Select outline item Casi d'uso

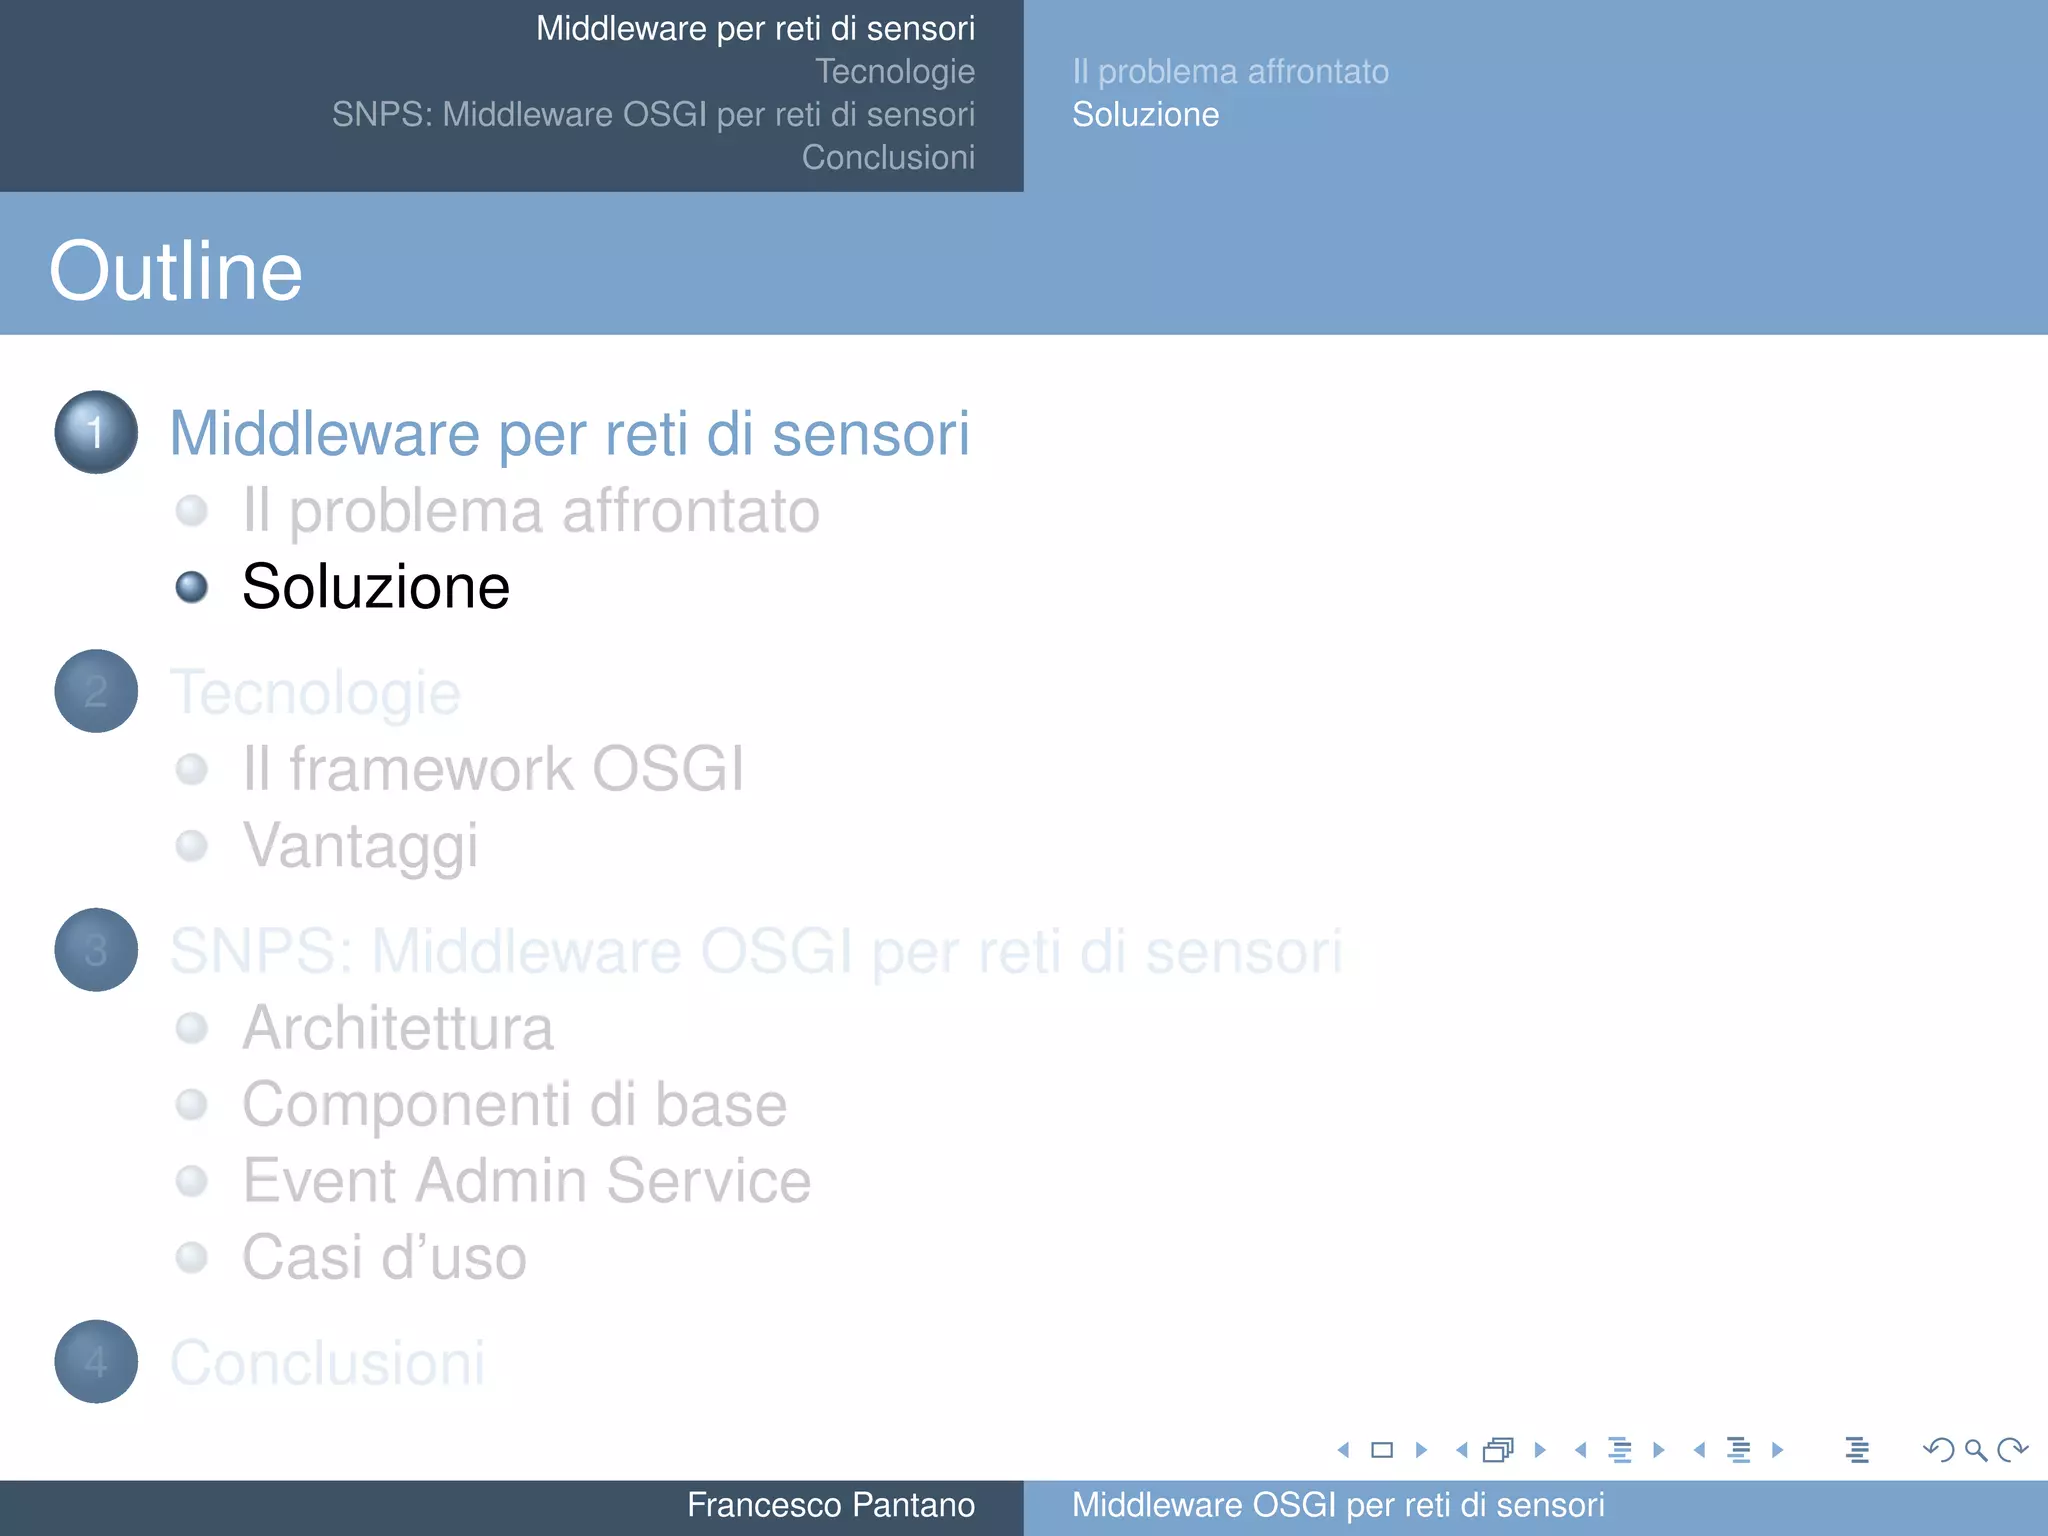384,1257
